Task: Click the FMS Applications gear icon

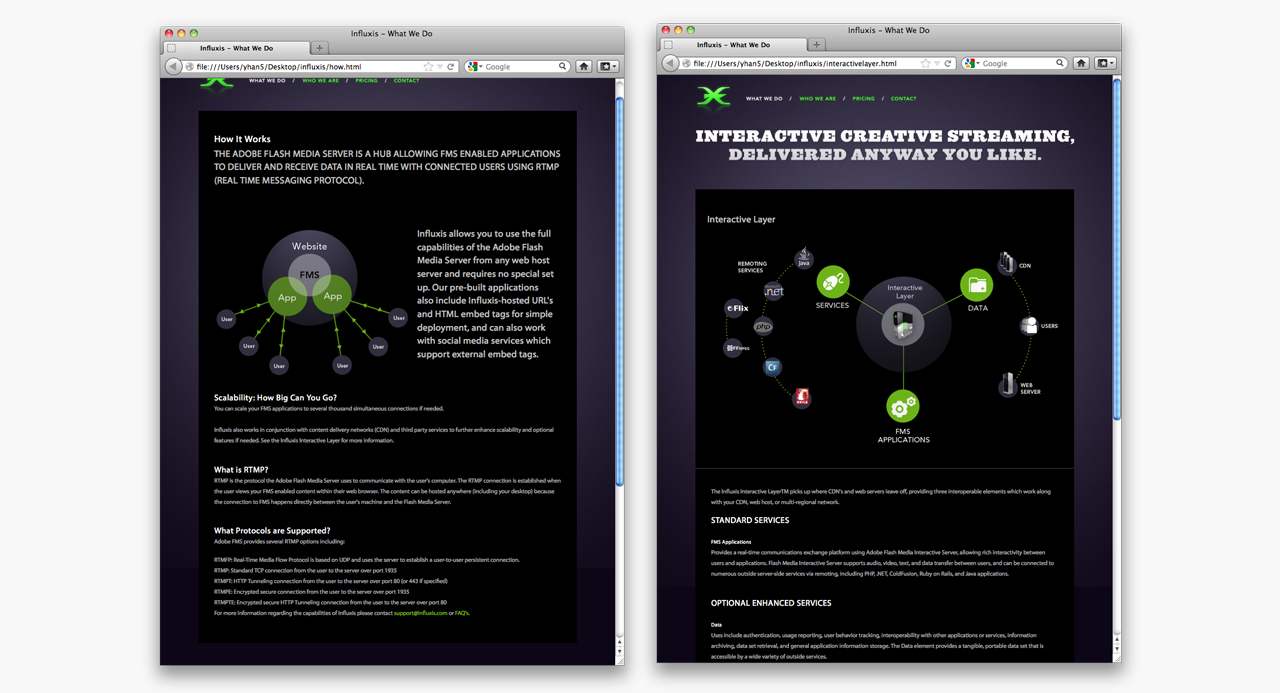Action: (x=902, y=406)
